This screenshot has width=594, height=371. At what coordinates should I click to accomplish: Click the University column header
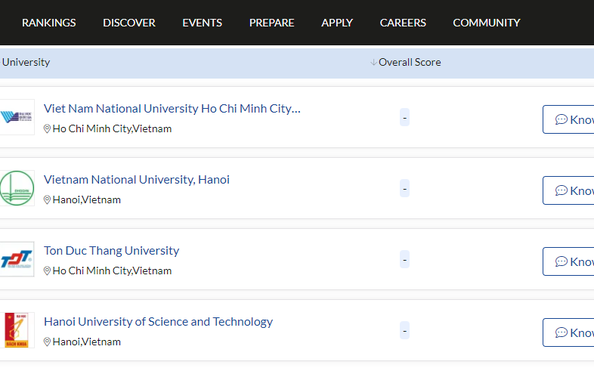(x=26, y=62)
